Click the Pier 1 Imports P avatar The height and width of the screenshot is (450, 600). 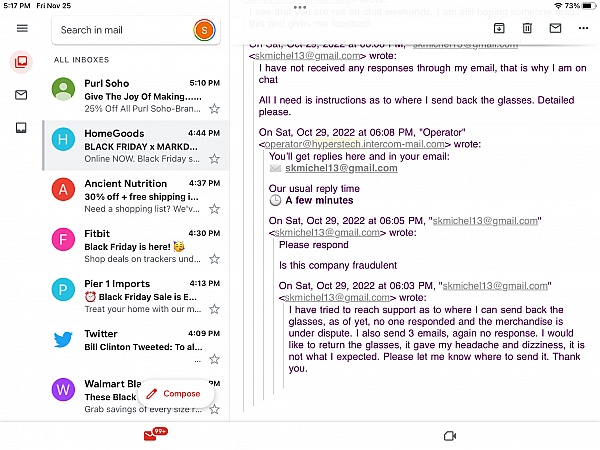tap(63, 290)
